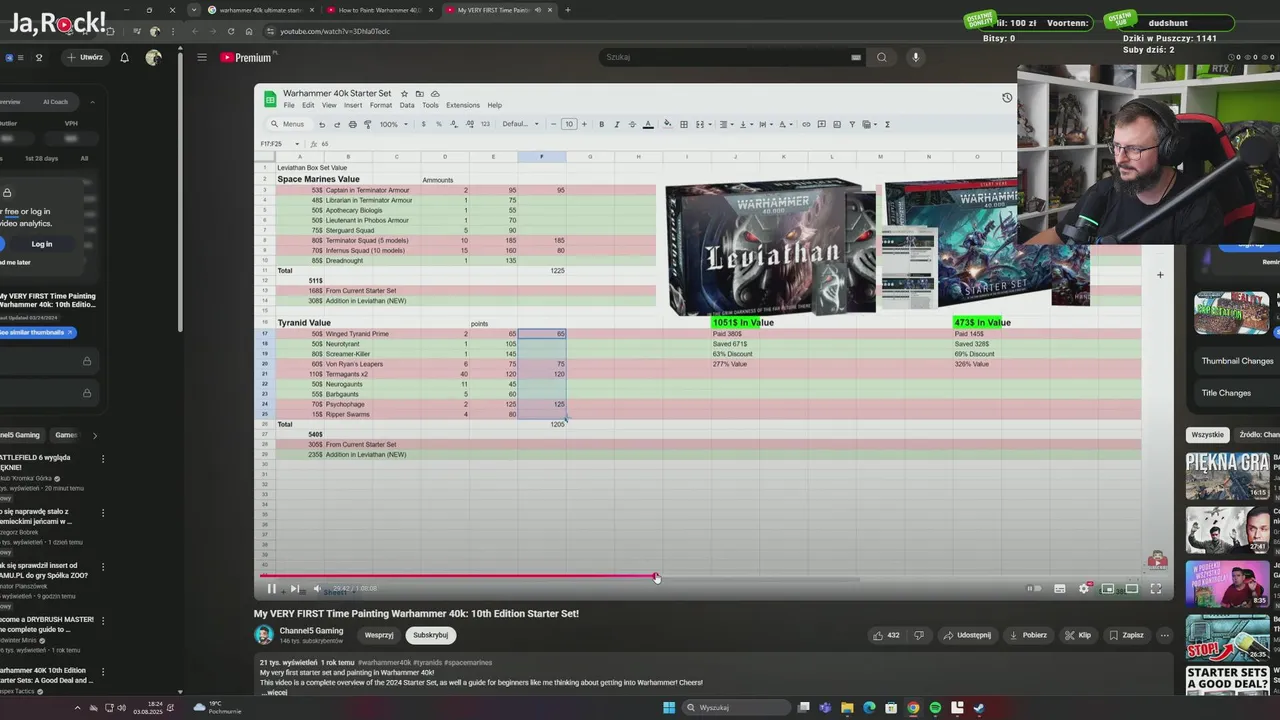Open the account avatar menu
The height and width of the screenshot is (720, 1280).
[153, 57]
